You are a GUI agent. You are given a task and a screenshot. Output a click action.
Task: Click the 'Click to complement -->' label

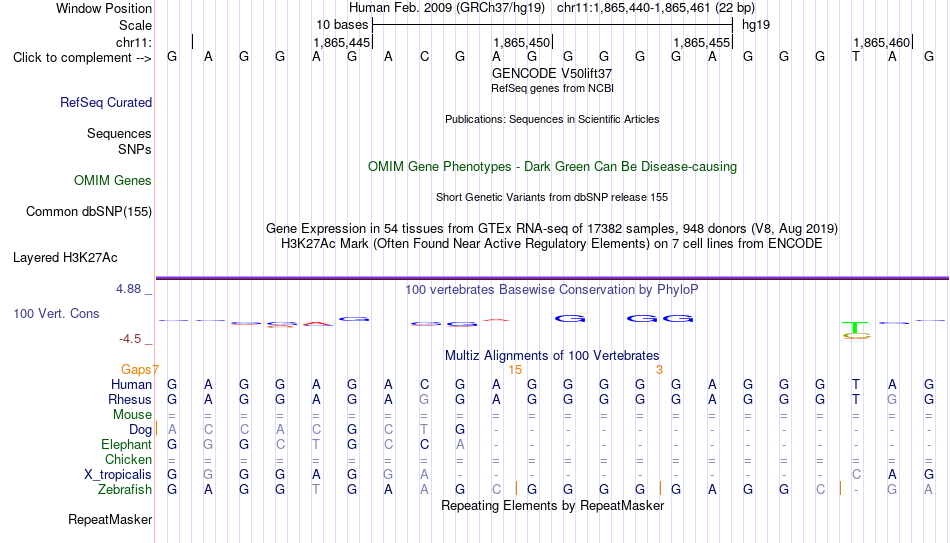[x=82, y=58]
